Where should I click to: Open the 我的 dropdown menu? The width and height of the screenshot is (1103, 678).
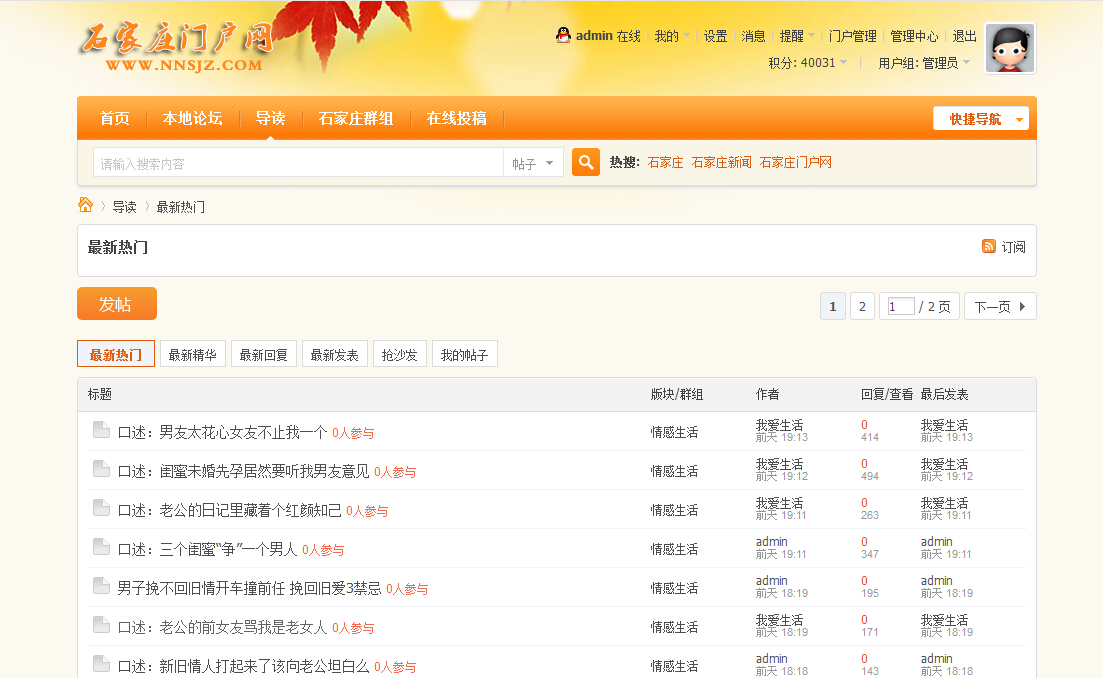point(665,35)
